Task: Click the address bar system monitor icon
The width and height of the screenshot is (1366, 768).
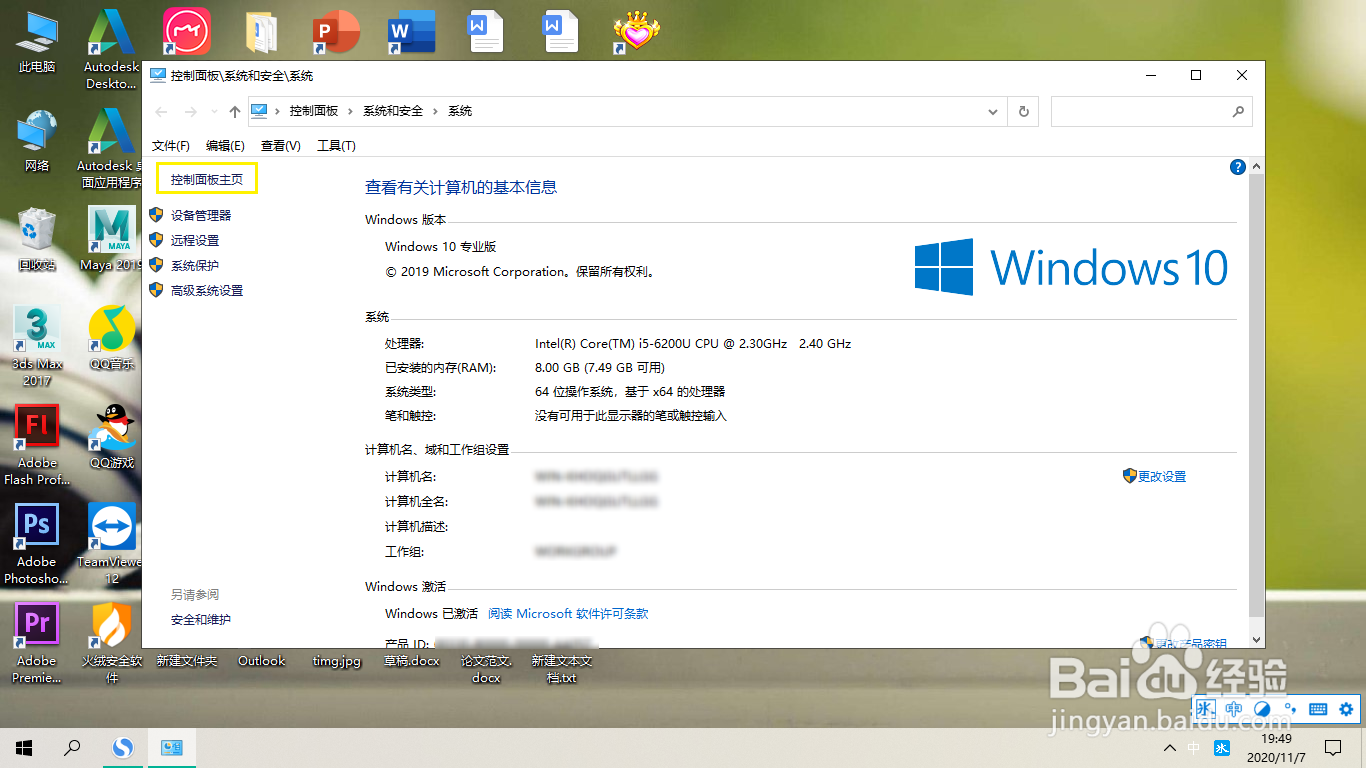Action: [x=259, y=111]
